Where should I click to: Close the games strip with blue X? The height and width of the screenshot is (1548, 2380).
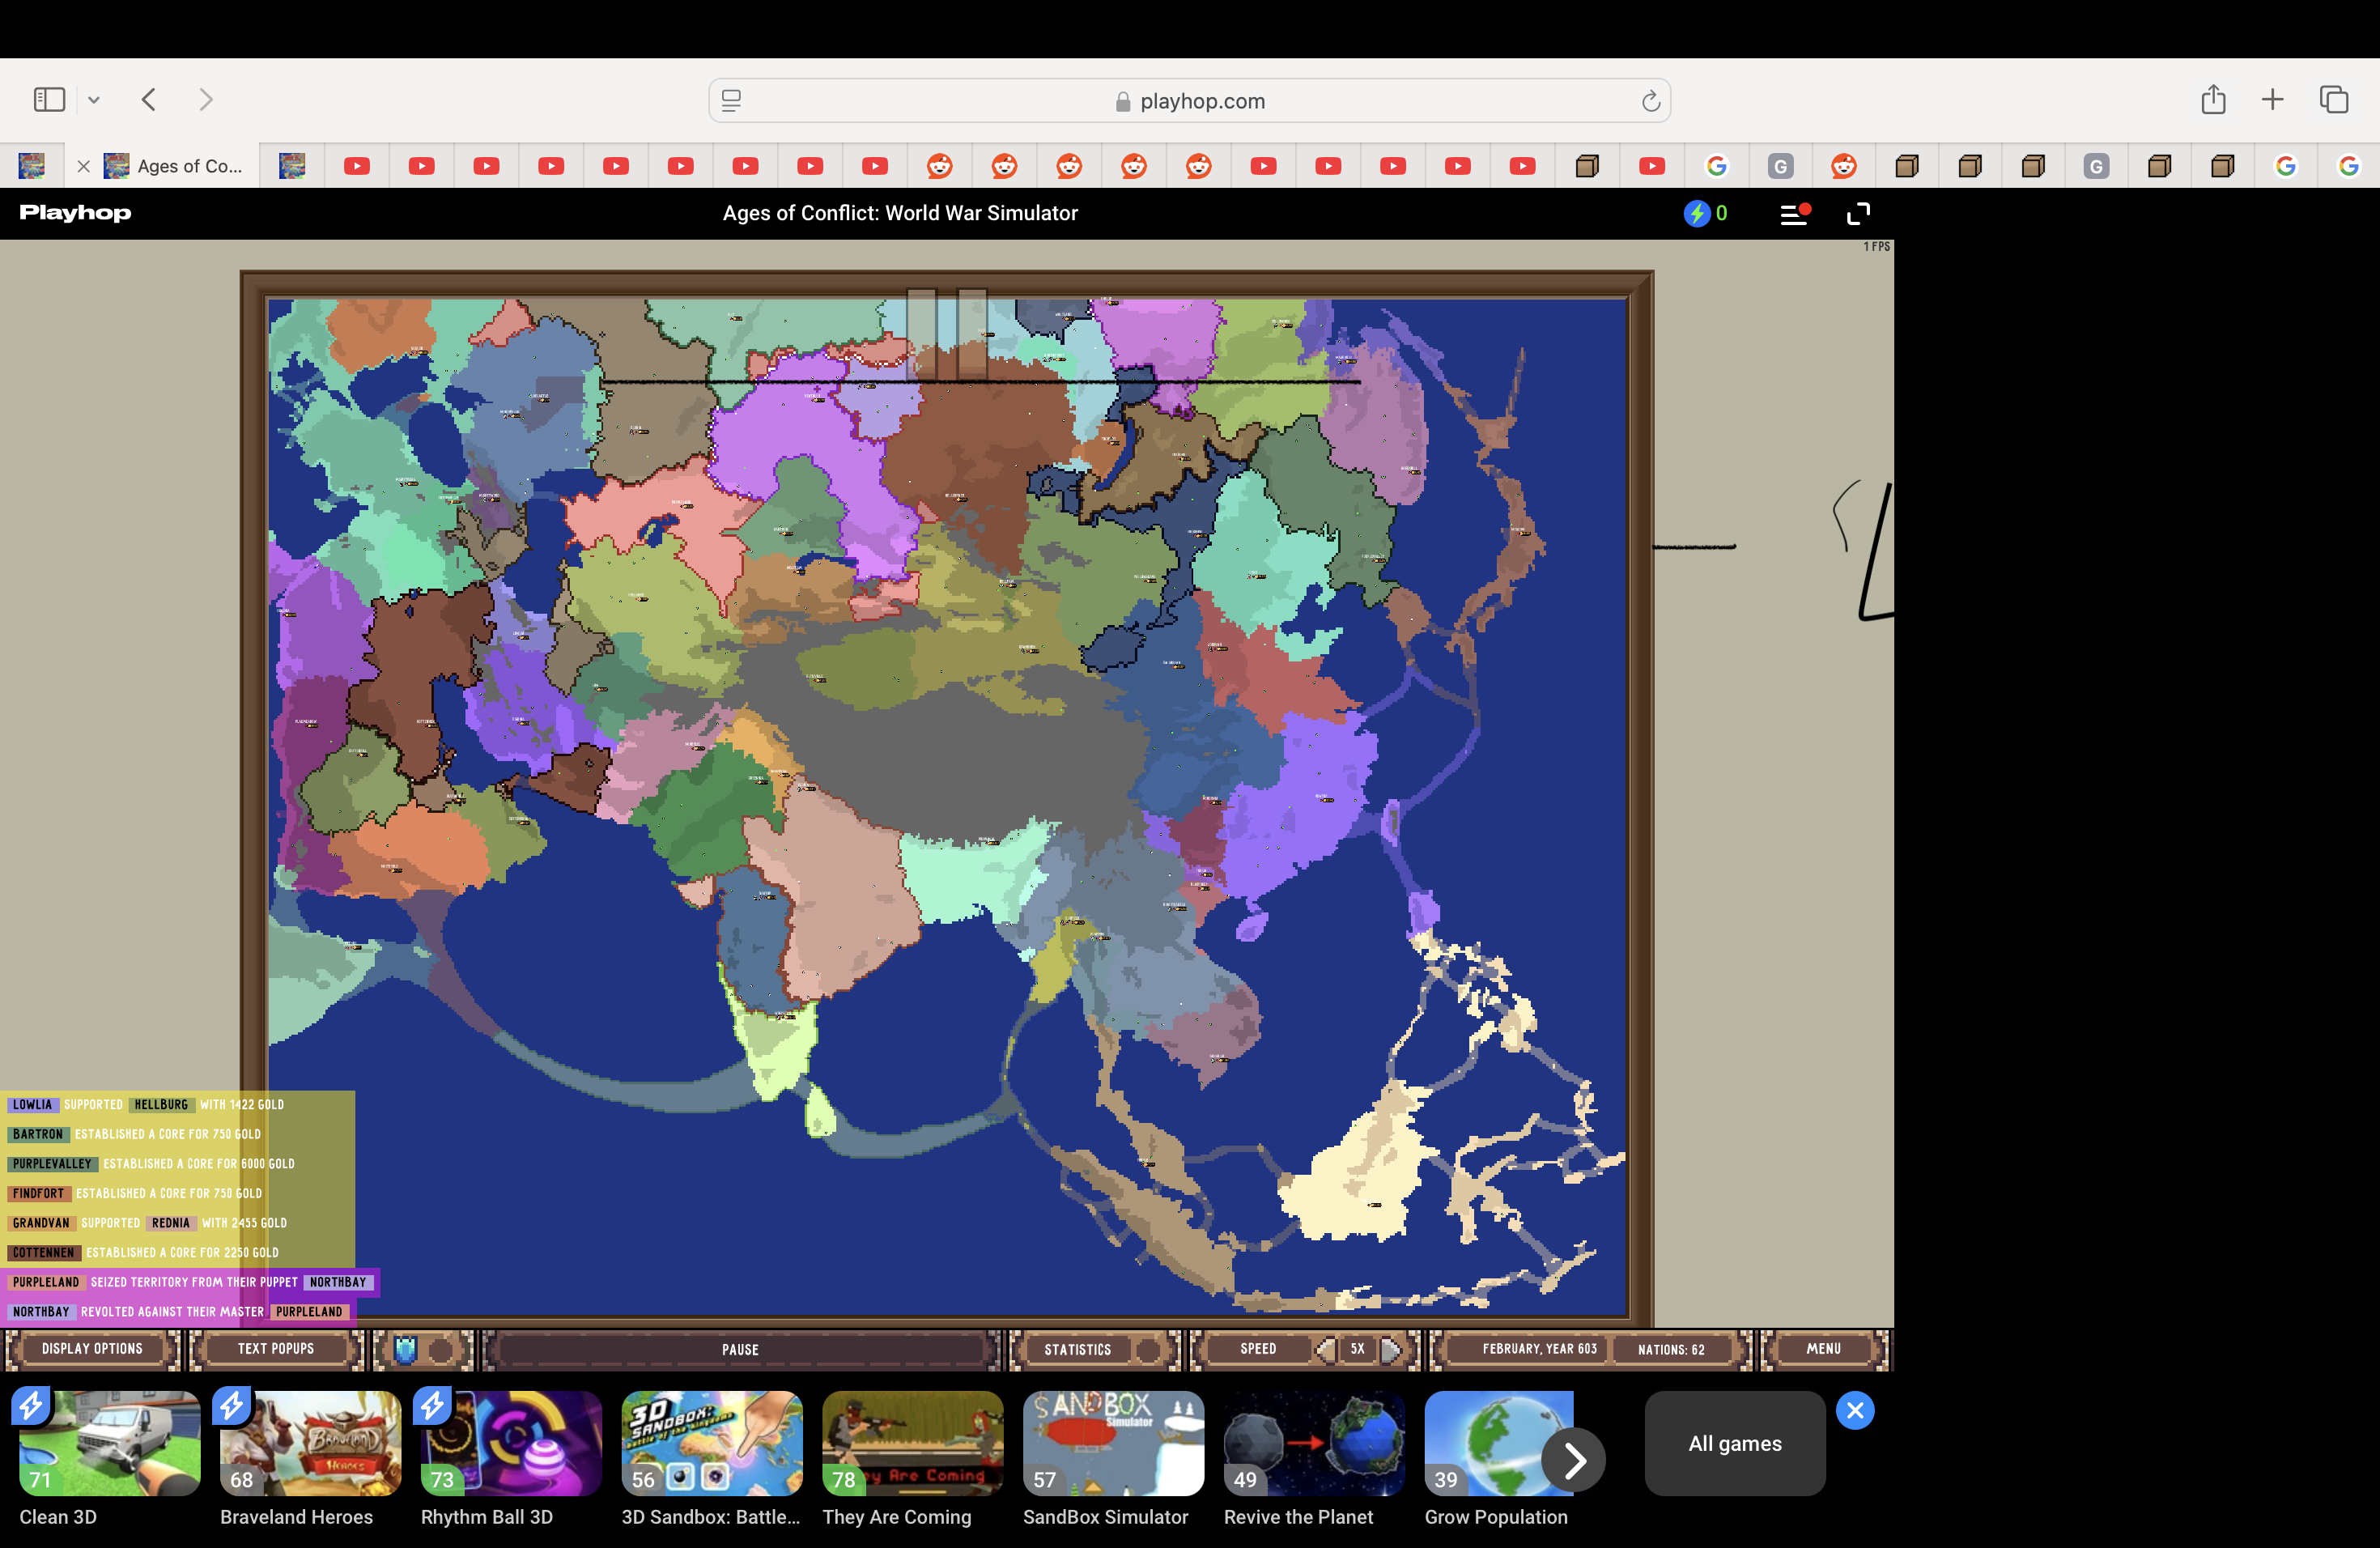pyautogui.click(x=1855, y=1410)
